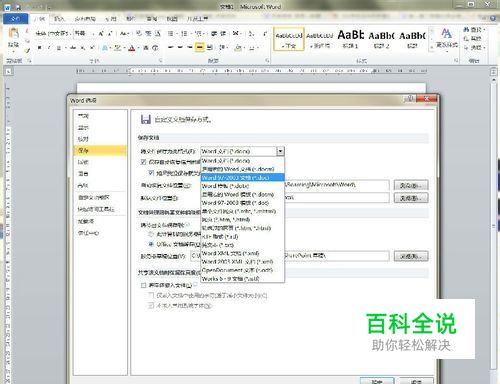Select Save category in Word Options sidebar

(x=100, y=151)
